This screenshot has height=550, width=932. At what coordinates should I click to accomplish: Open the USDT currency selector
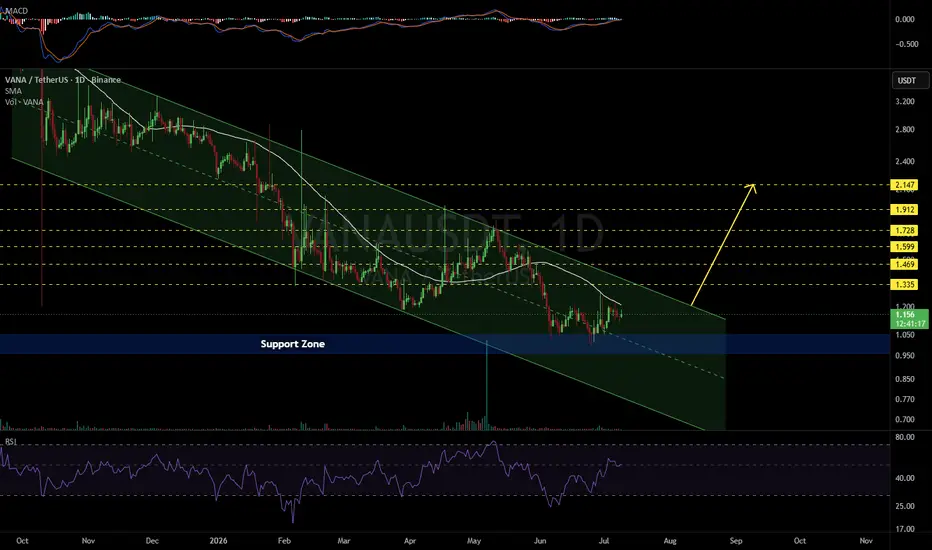[910, 80]
